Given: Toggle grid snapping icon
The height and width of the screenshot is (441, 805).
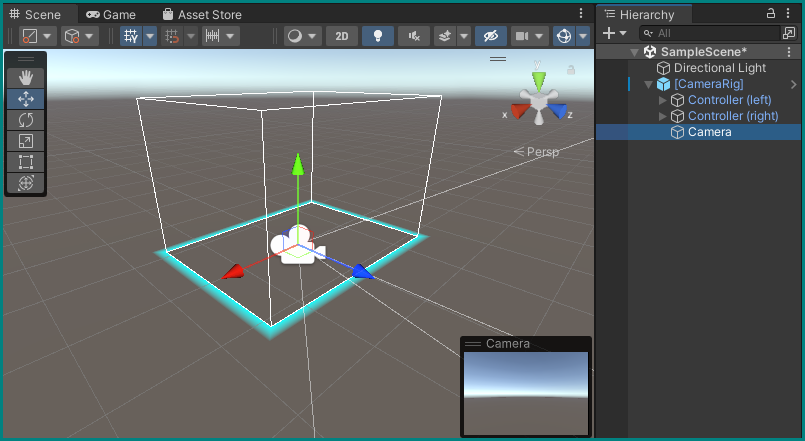Looking at the screenshot, I should tap(172, 36).
